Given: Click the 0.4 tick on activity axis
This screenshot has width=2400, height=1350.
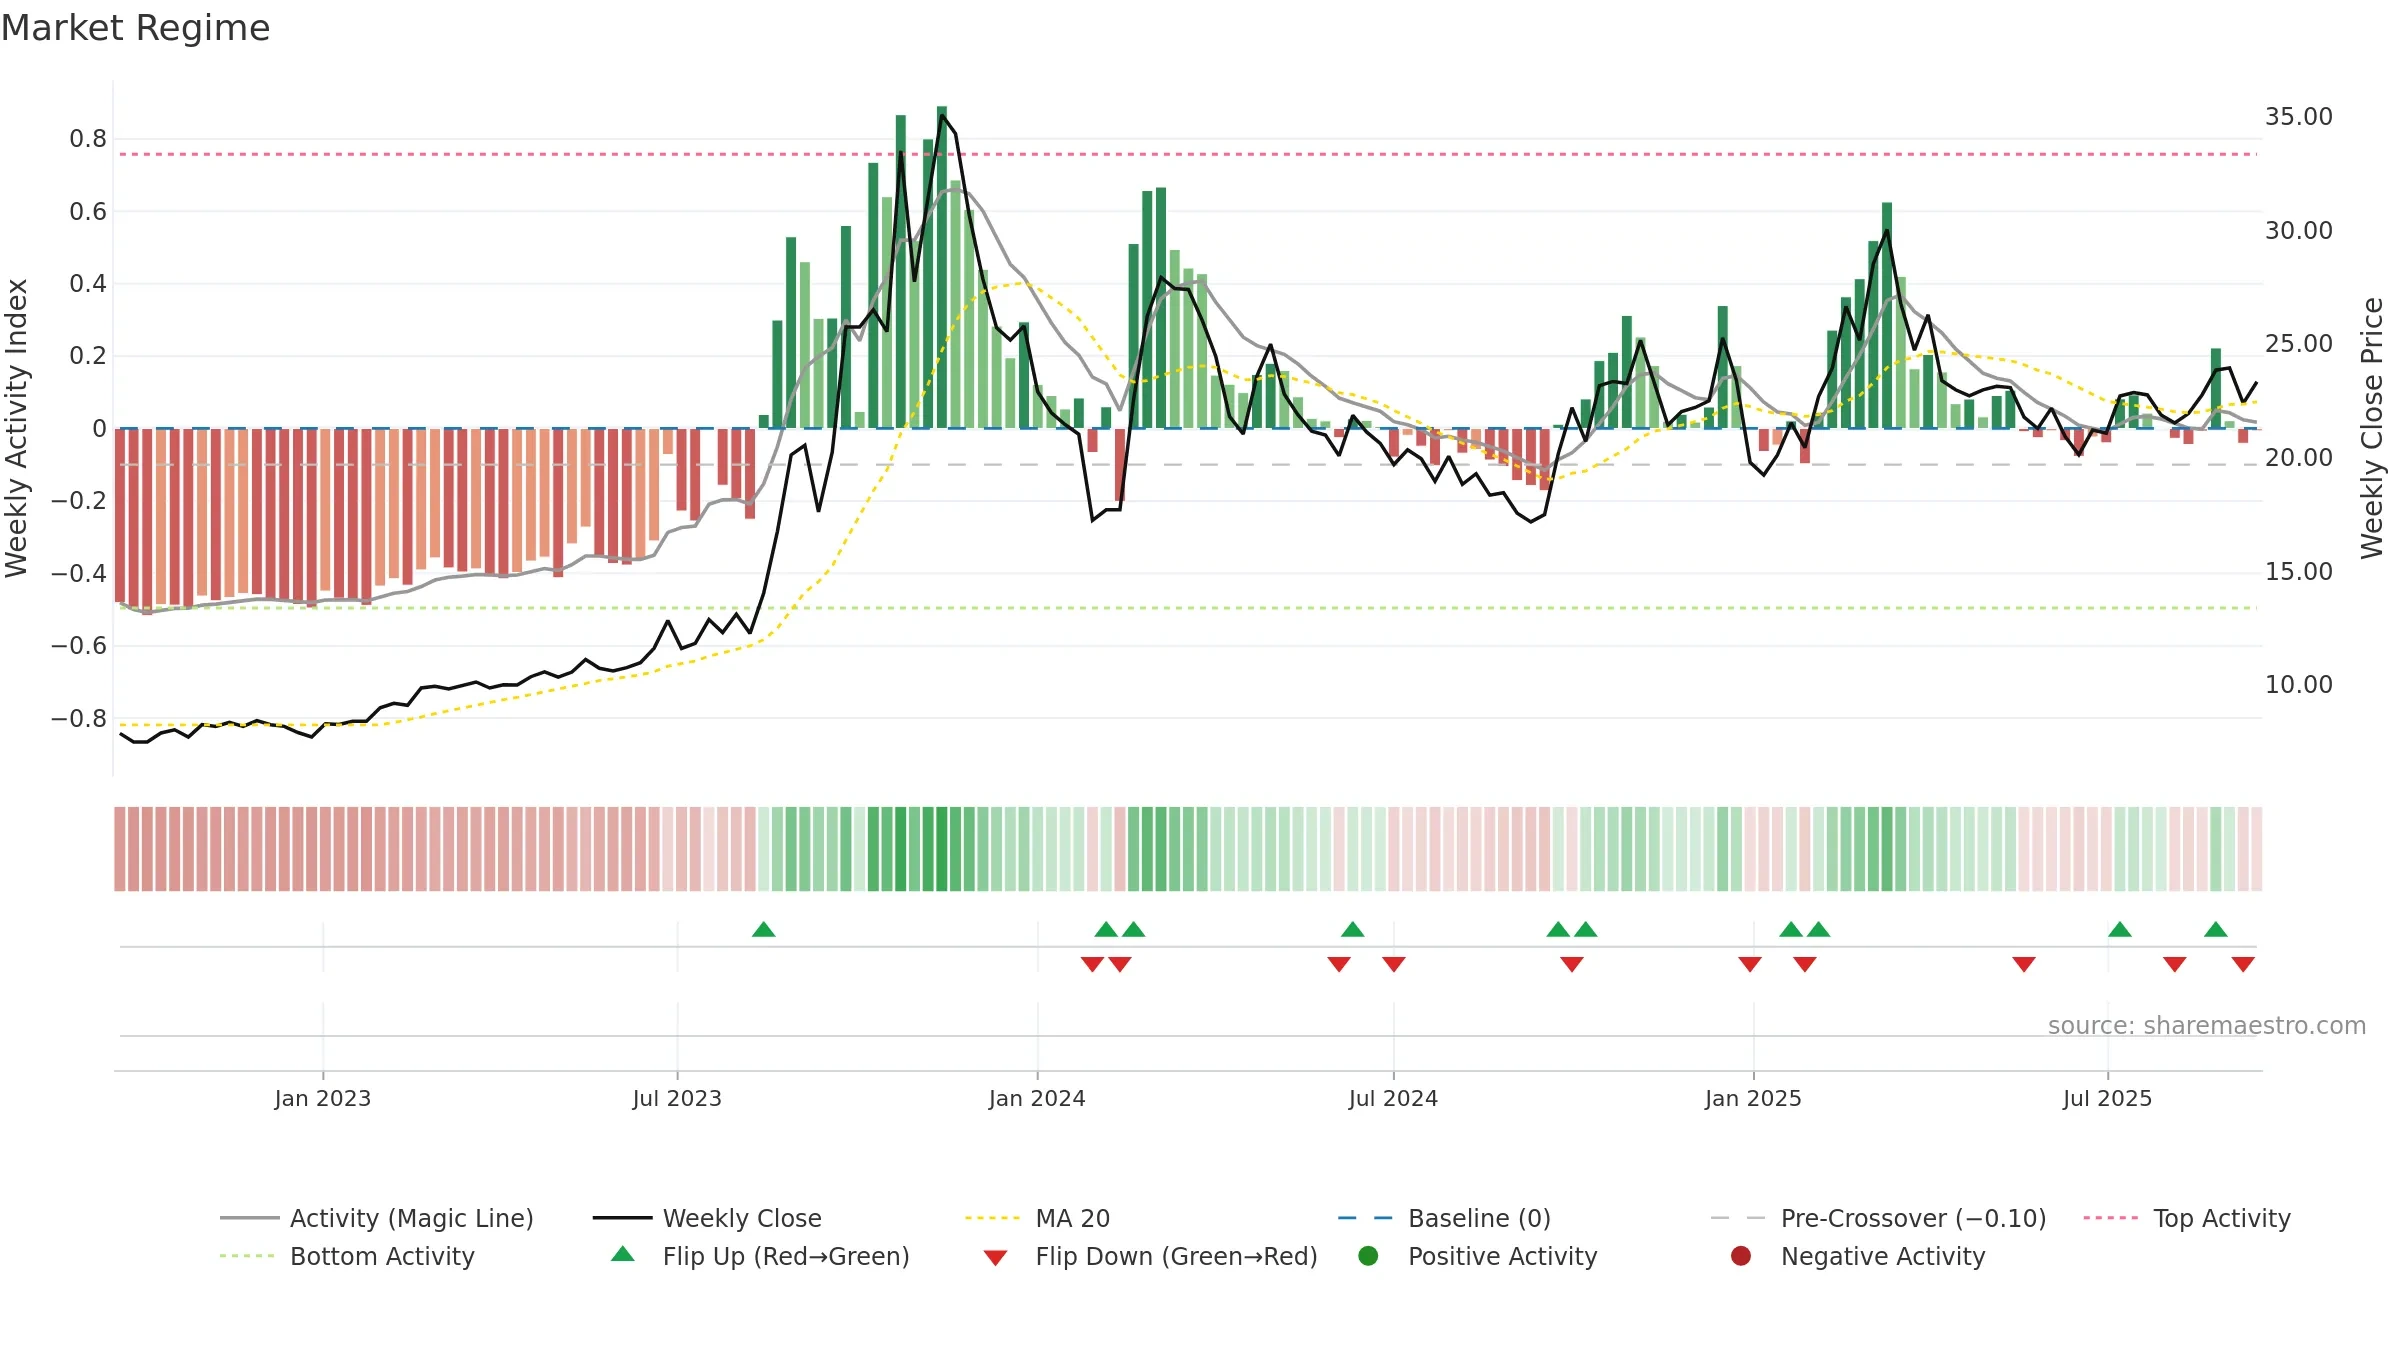Looking at the screenshot, I should (88, 284).
